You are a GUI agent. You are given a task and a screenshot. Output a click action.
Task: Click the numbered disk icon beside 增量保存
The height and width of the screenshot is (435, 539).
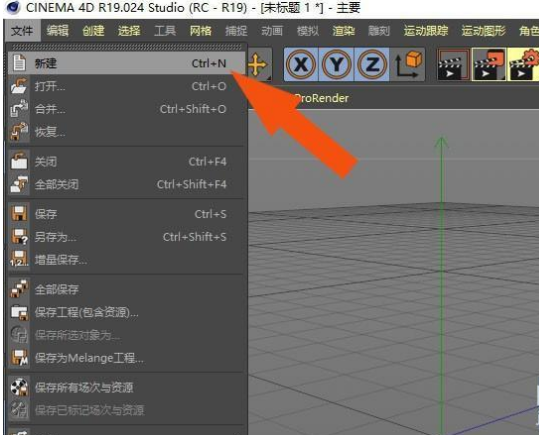tap(19, 260)
